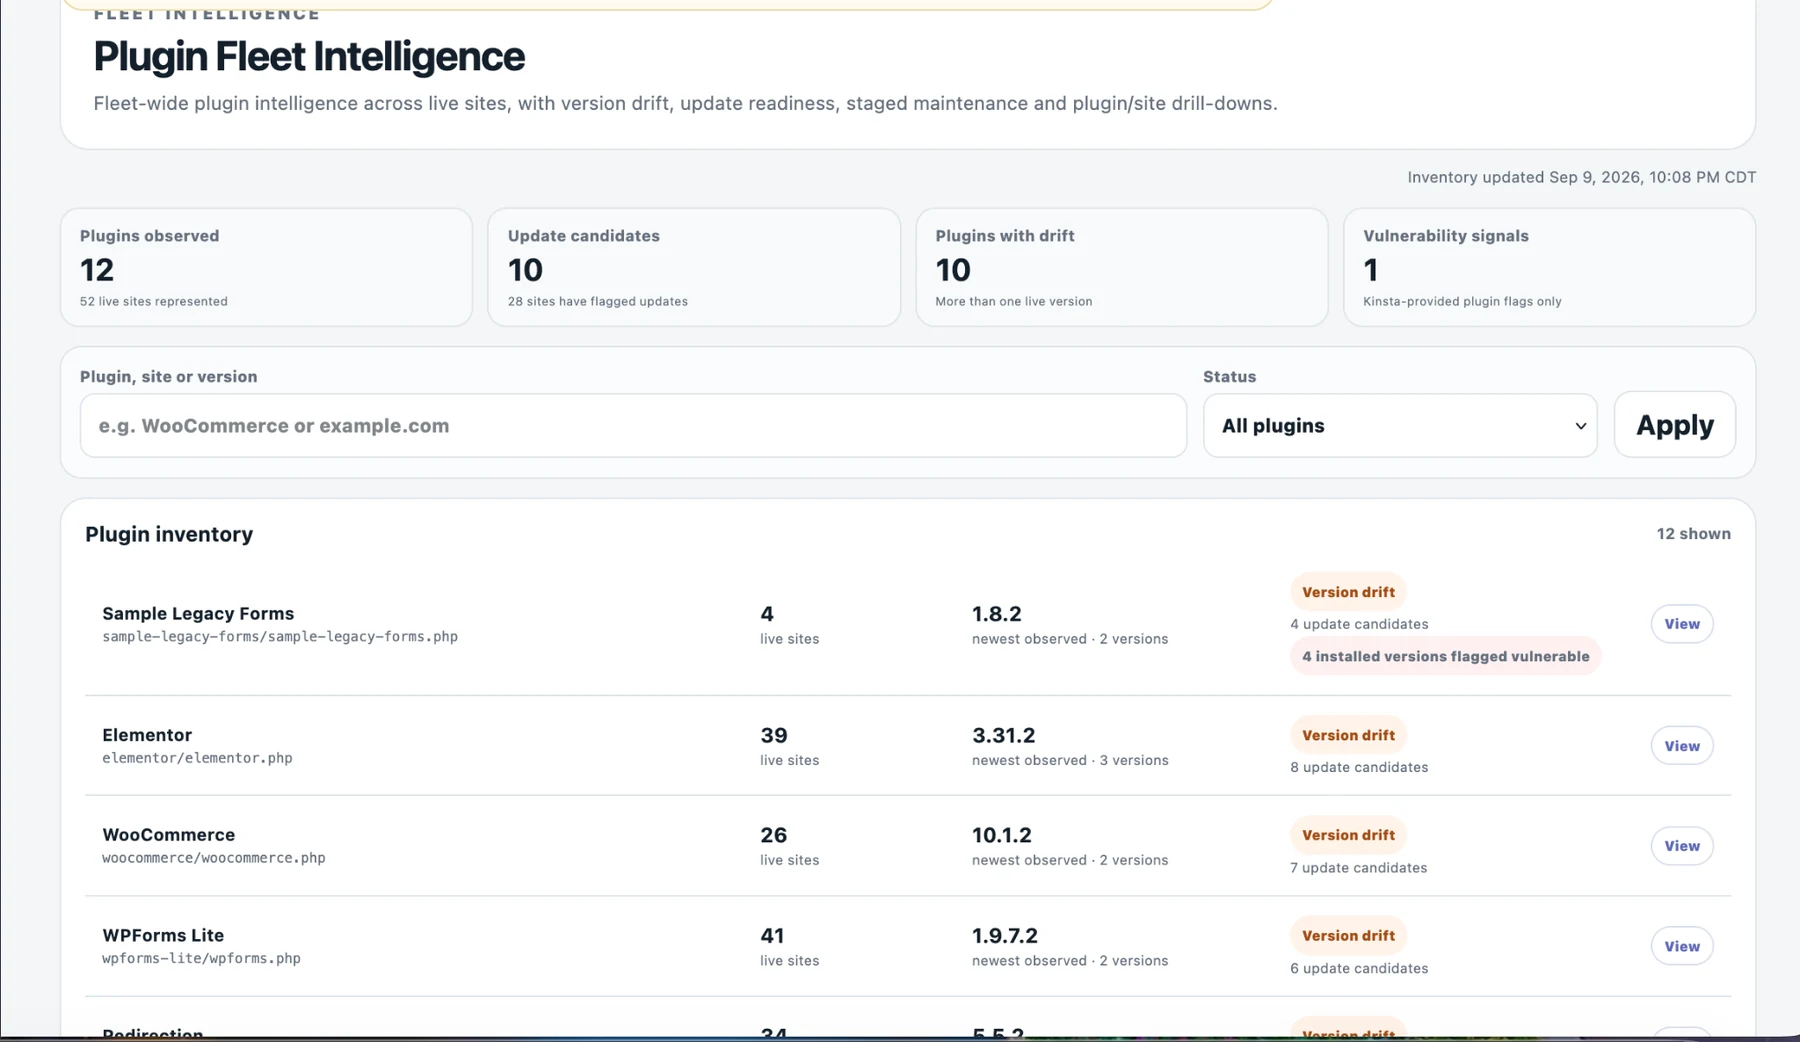Viewport: 1800px width, 1042px height.
Task: Click the 39 live sites count for Elementor
Action: point(774,736)
